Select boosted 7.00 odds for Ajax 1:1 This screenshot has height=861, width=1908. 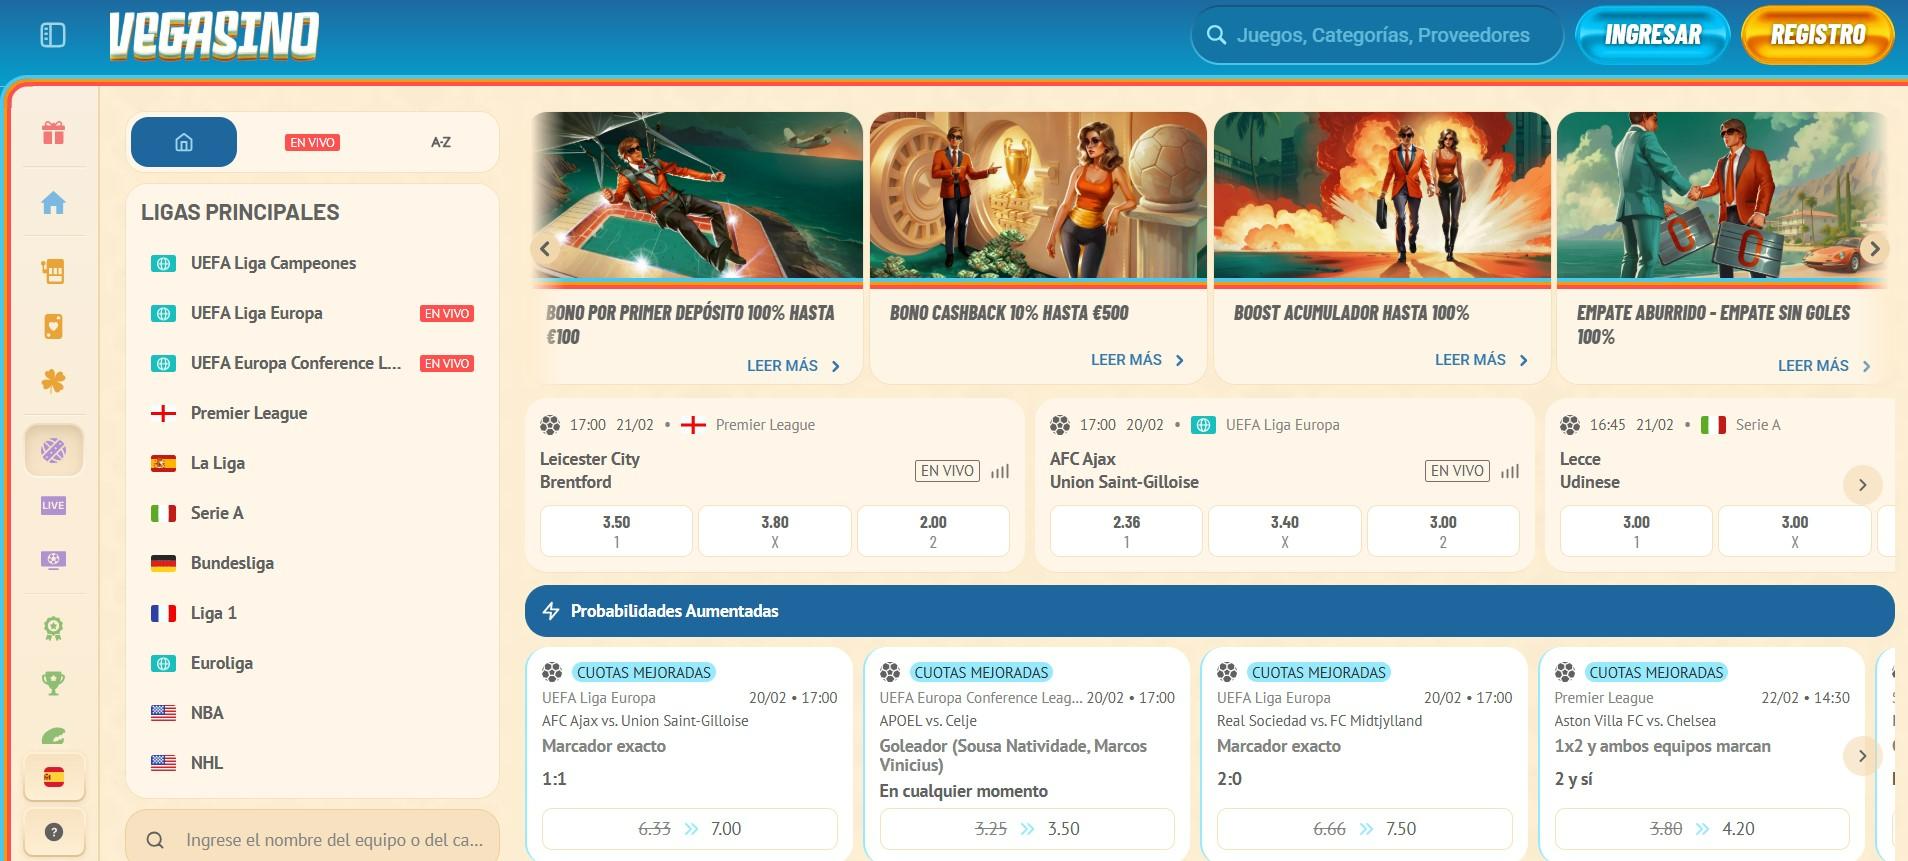point(690,829)
